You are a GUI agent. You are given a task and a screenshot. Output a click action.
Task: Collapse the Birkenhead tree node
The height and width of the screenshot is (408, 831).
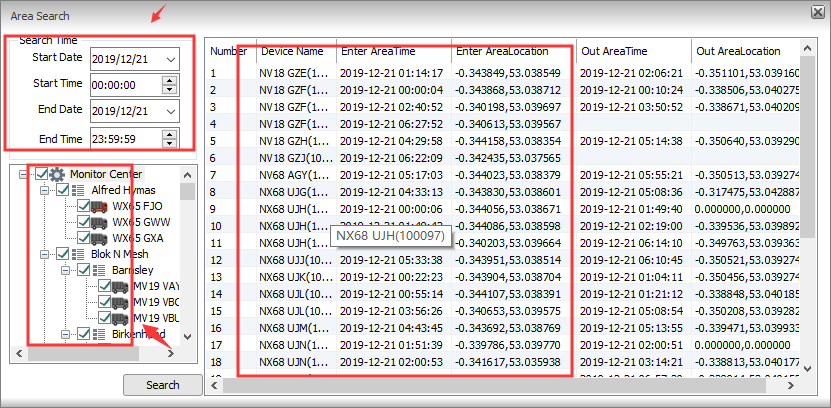pyautogui.click(x=65, y=334)
